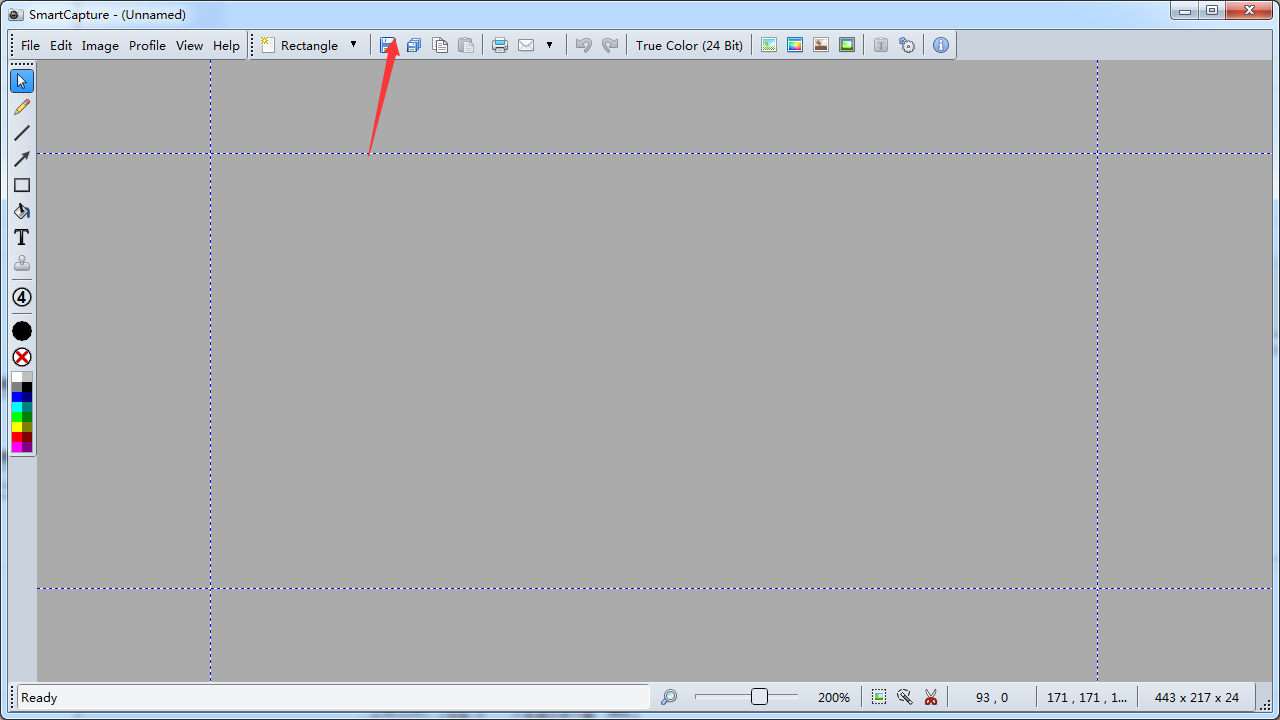
Task: Toggle the Line drawing tool
Action: (22, 133)
